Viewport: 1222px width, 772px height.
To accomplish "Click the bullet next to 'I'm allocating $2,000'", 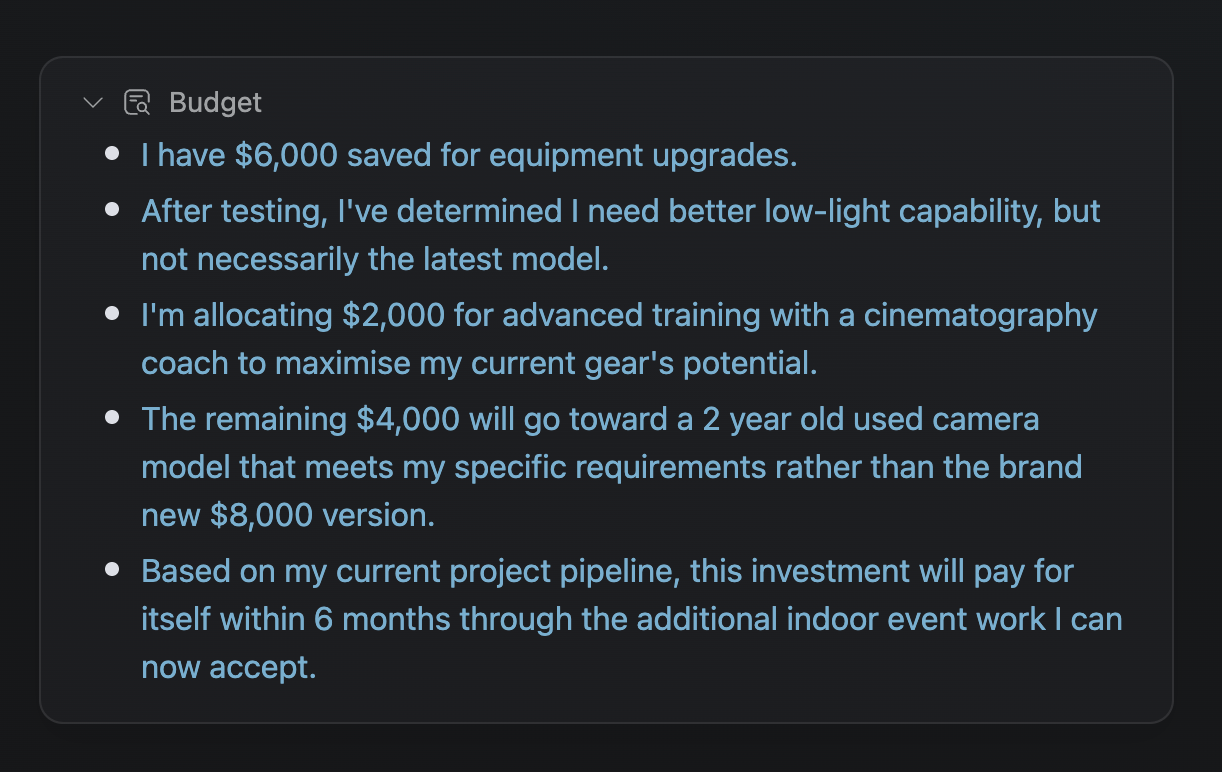I will click(x=112, y=314).
